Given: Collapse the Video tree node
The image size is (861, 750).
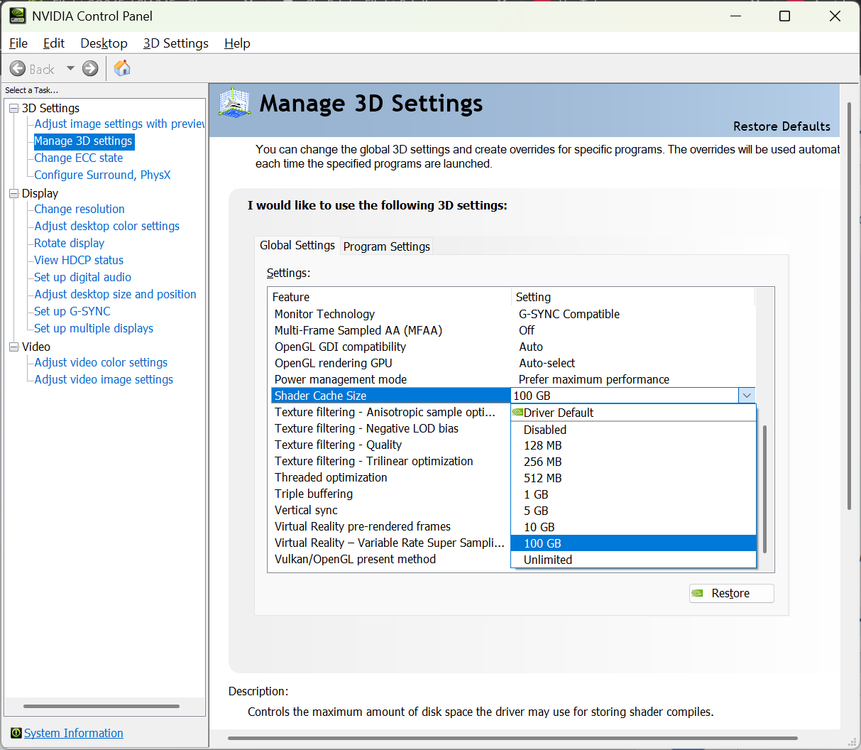Looking at the screenshot, I should [14, 347].
